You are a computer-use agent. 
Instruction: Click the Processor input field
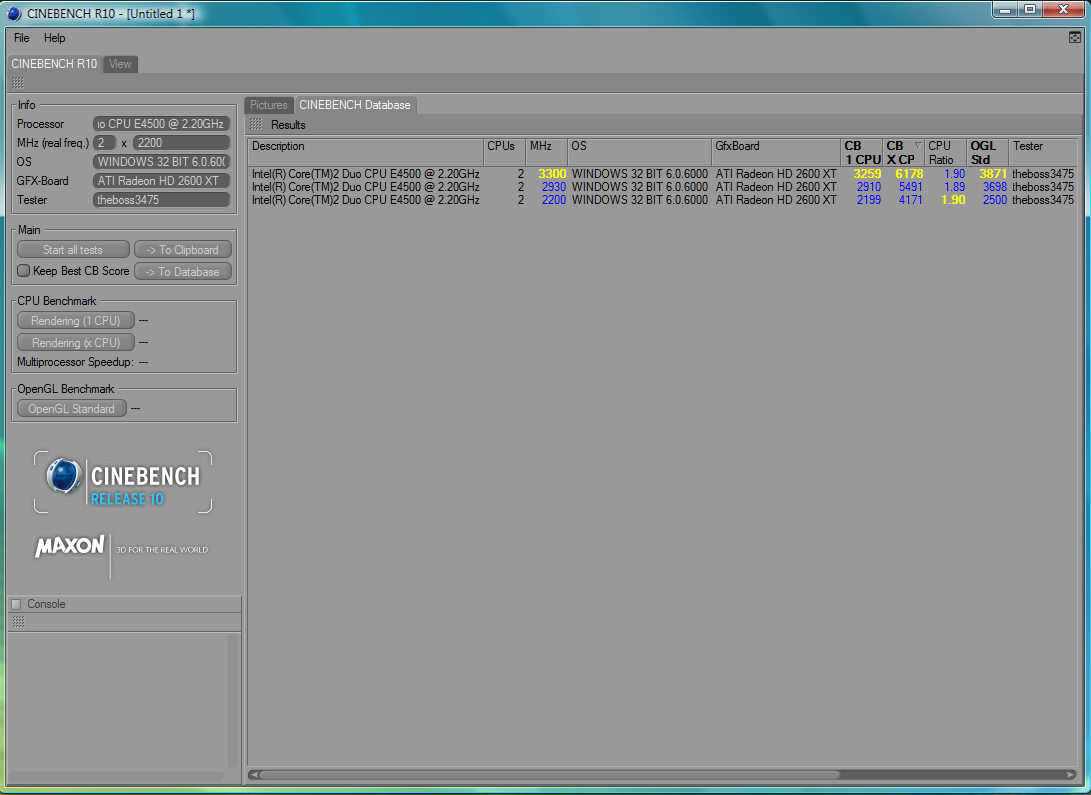161,124
